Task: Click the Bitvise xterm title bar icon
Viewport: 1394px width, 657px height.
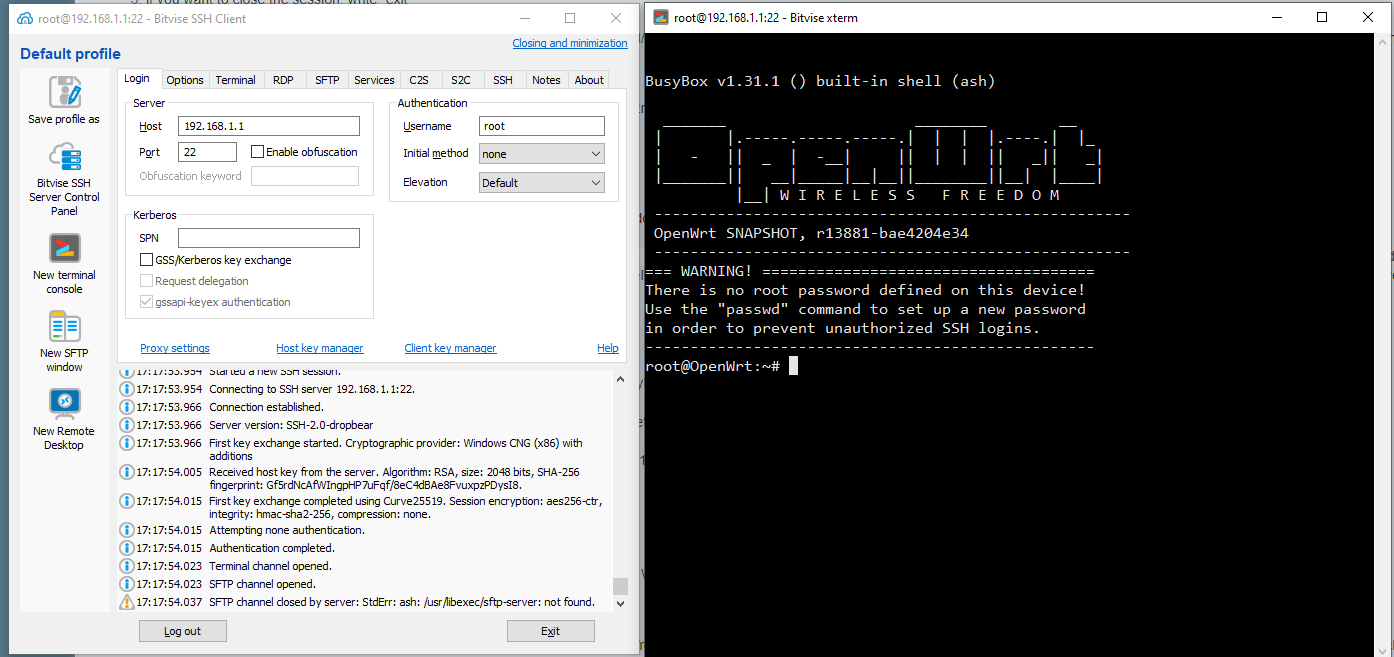Action: pyautogui.click(x=660, y=17)
